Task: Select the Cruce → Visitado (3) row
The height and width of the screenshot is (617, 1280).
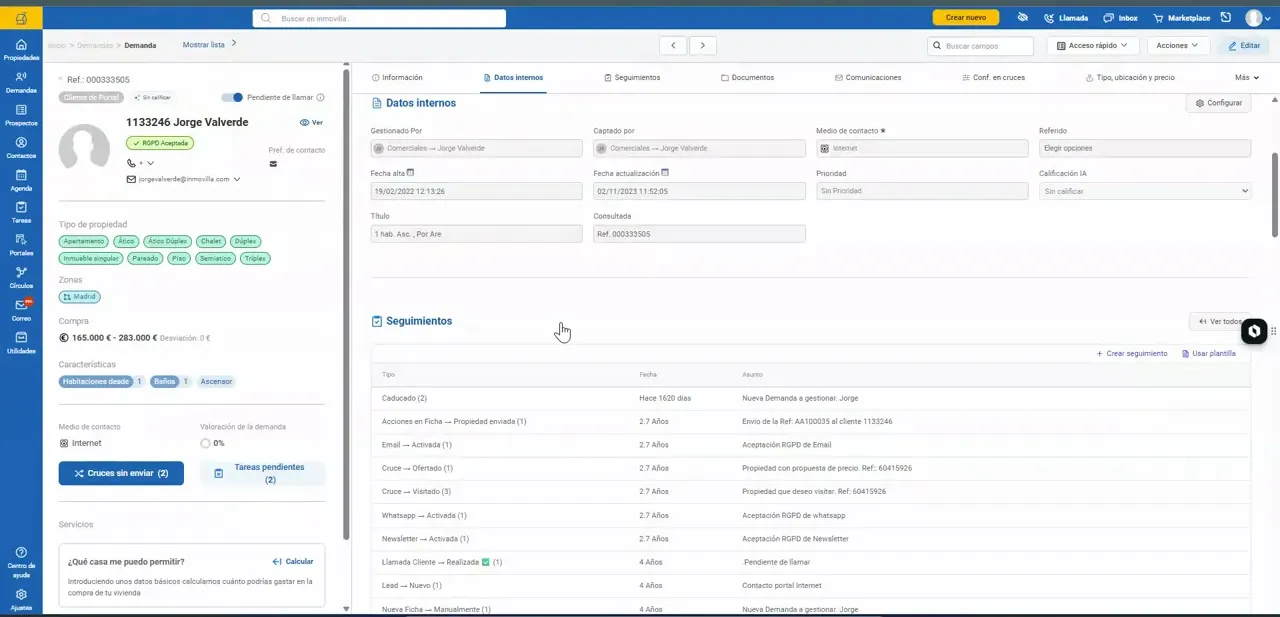Action: point(810,492)
